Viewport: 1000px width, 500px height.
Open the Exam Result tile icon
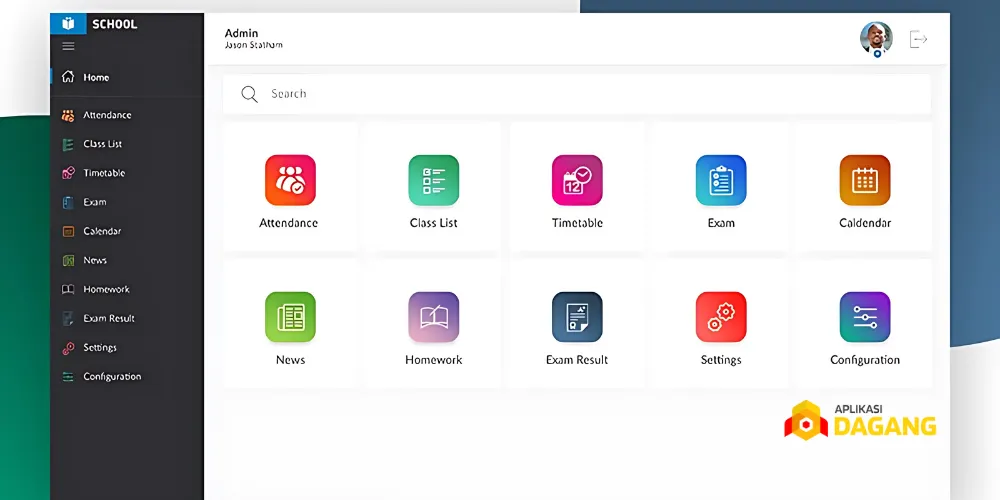577,317
